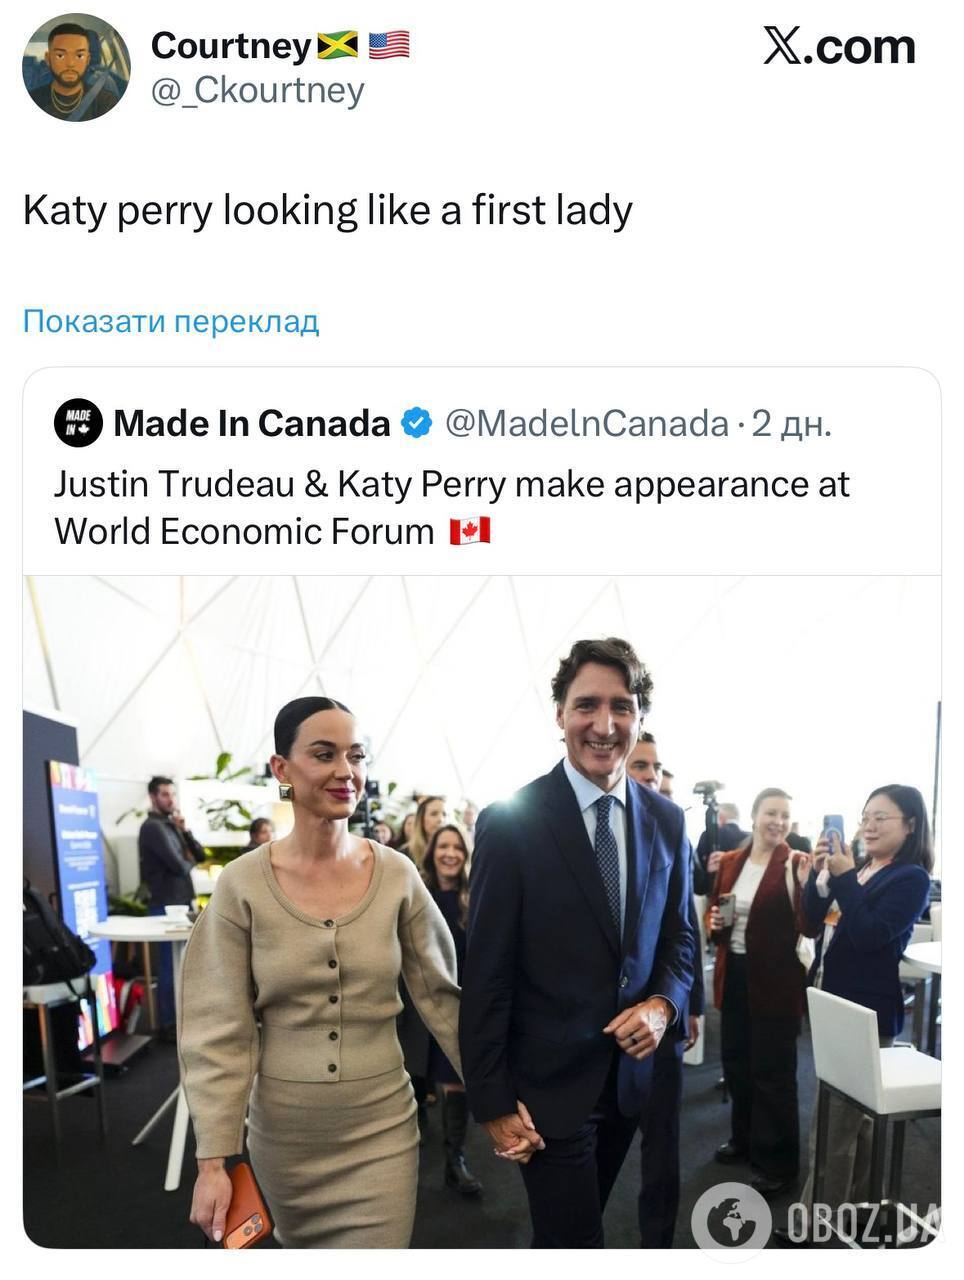Click the "2 дн." timestamp
The height and width of the screenshot is (1280, 964).
[x=791, y=423]
